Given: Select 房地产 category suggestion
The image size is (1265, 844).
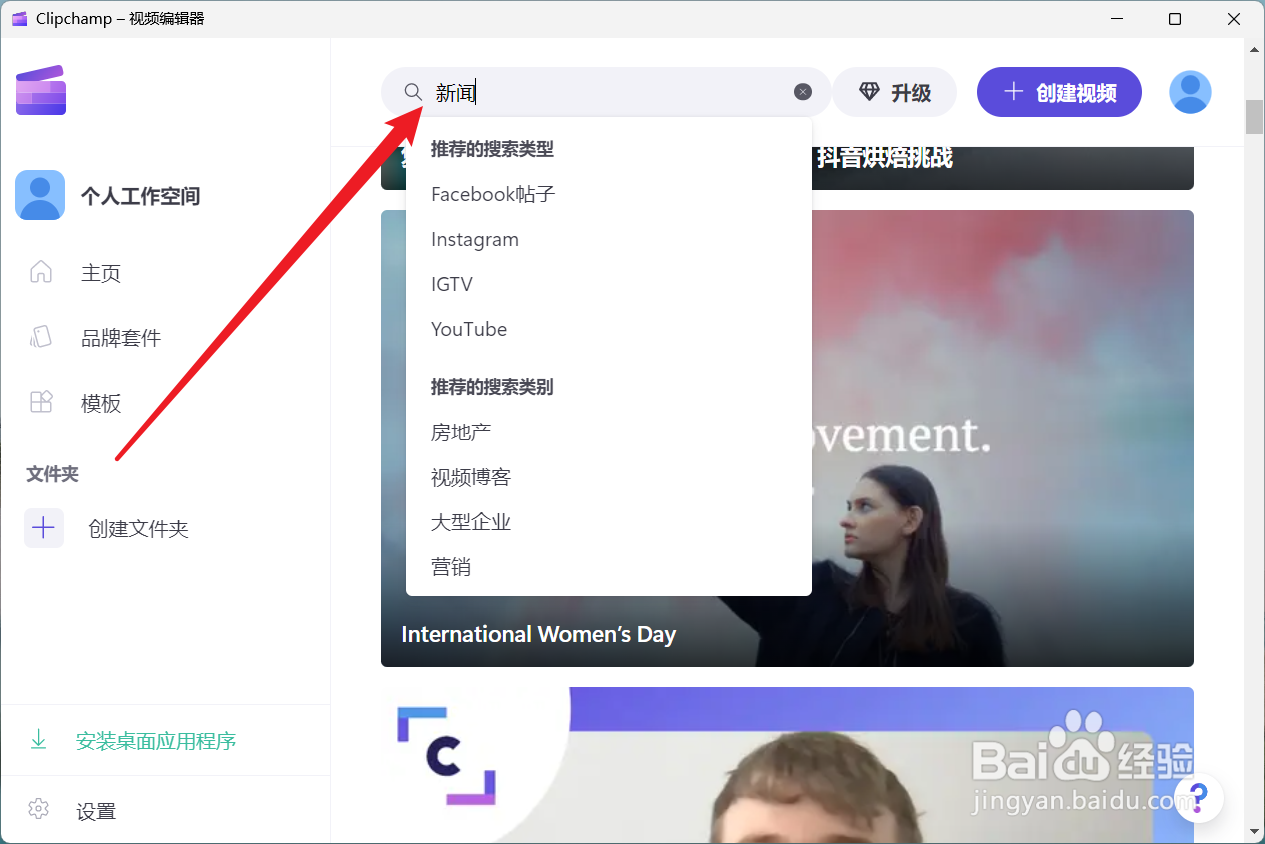Looking at the screenshot, I should point(461,432).
